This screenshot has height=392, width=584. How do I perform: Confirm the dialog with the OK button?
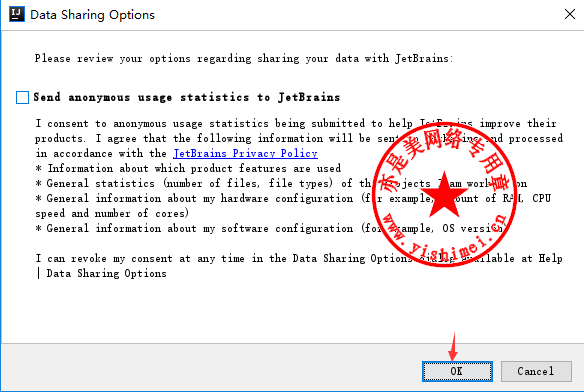coord(457,371)
